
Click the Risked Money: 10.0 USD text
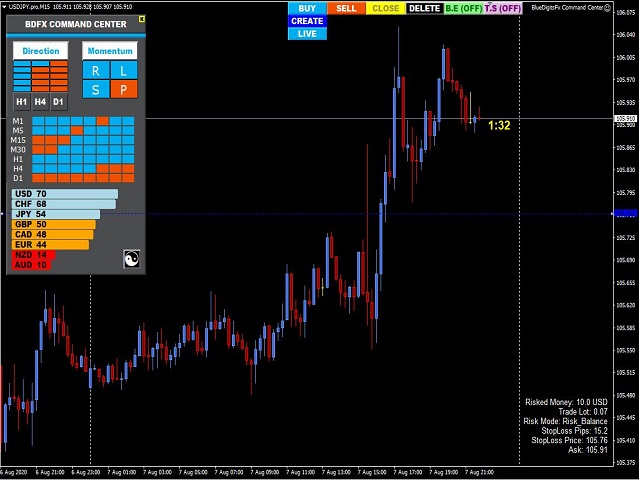point(566,402)
